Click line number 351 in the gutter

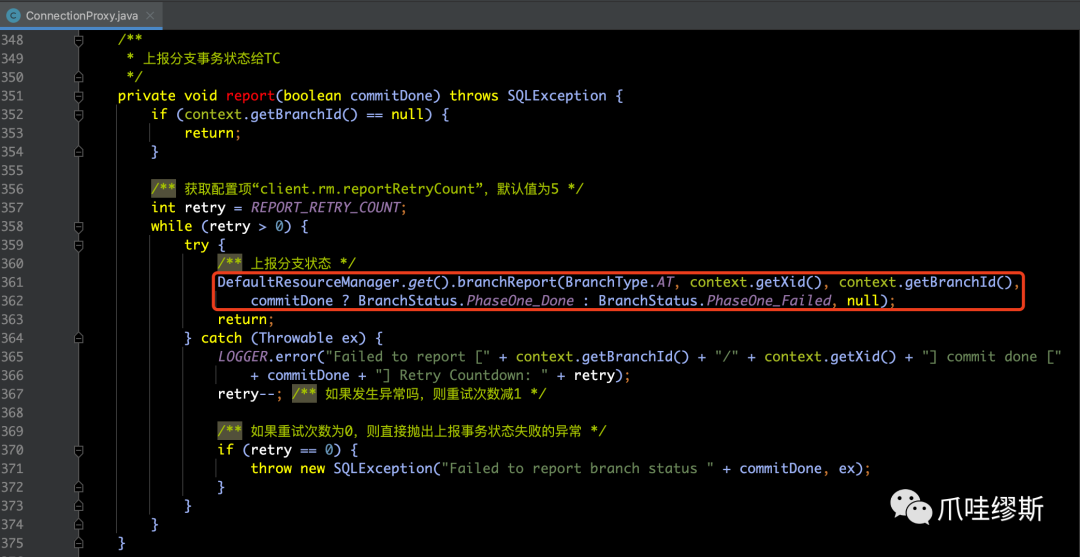[x=12, y=96]
